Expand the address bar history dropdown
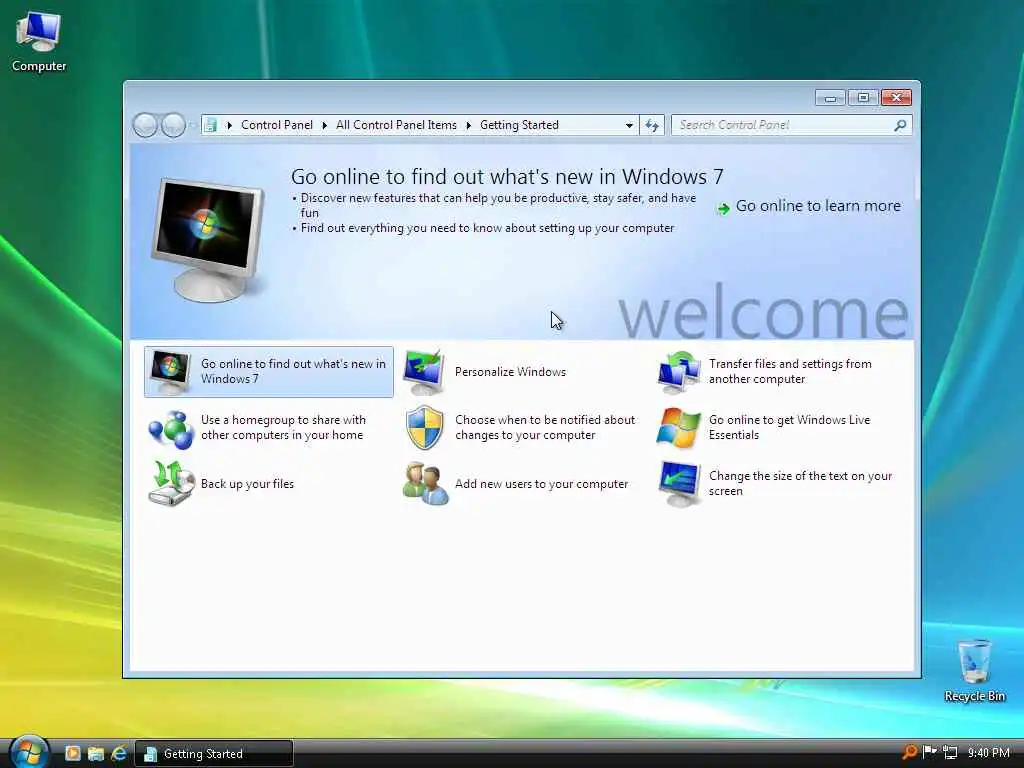The height and width of the screenshot is (768, 1024). [629, 125]
